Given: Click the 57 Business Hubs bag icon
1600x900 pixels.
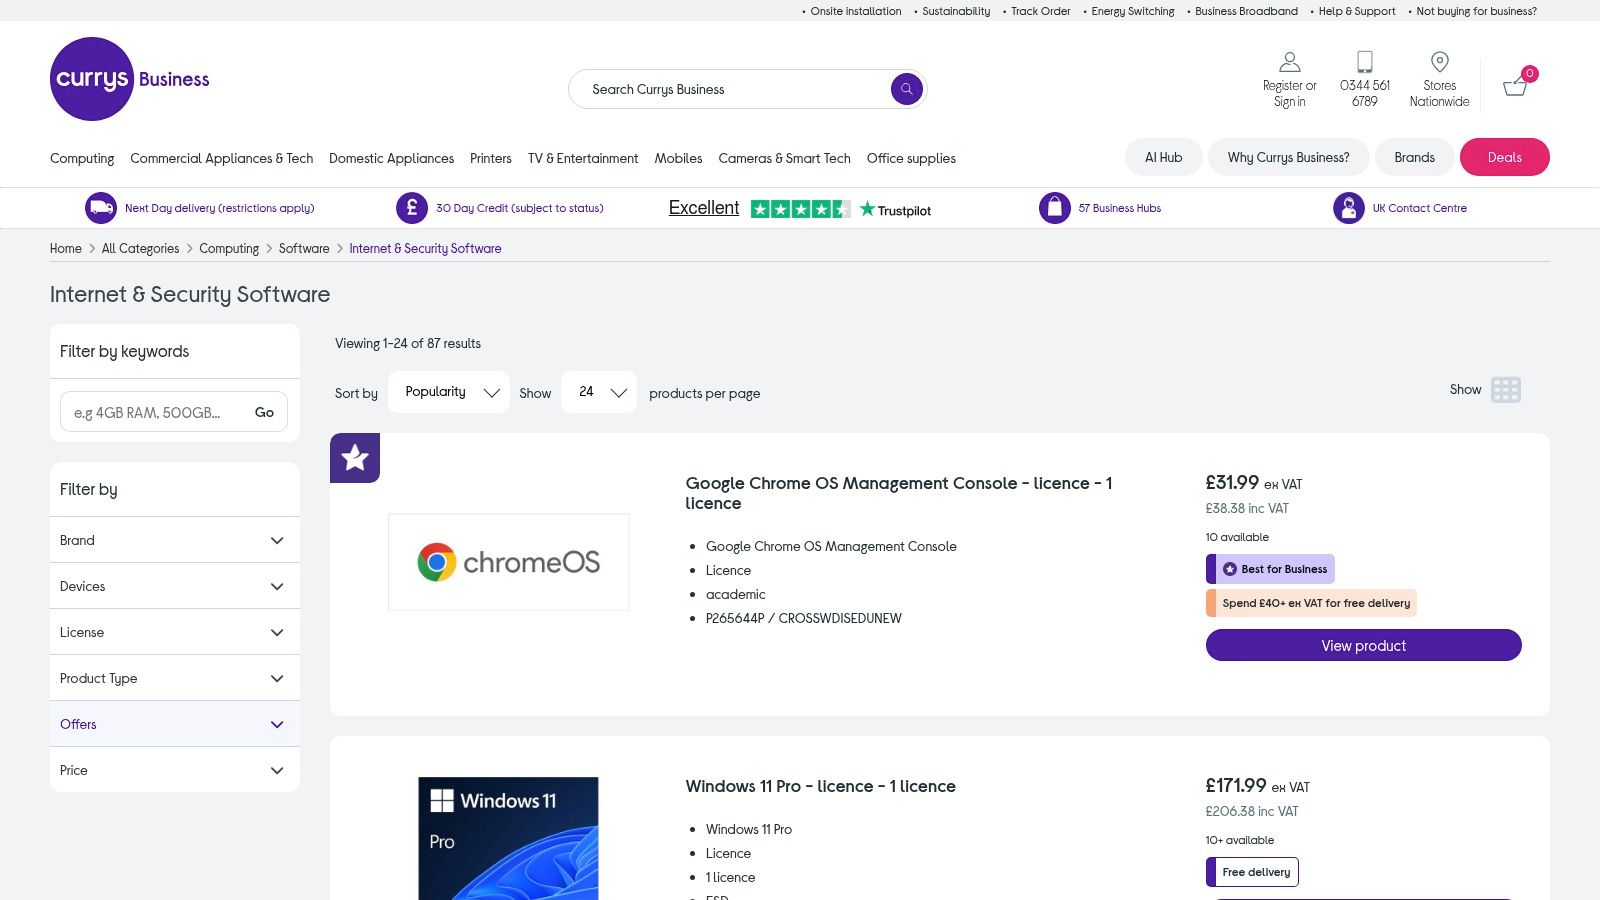Looking at the screenshot, I should tap(1055, 208).
